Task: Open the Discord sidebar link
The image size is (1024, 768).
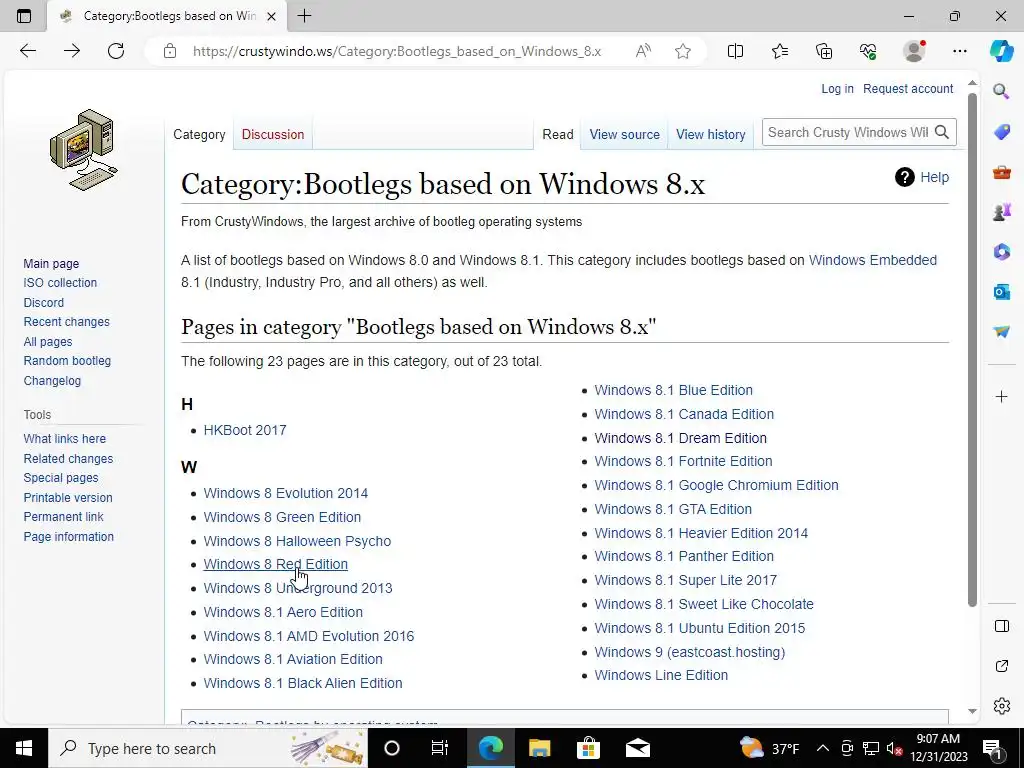Action: (44, 302)
